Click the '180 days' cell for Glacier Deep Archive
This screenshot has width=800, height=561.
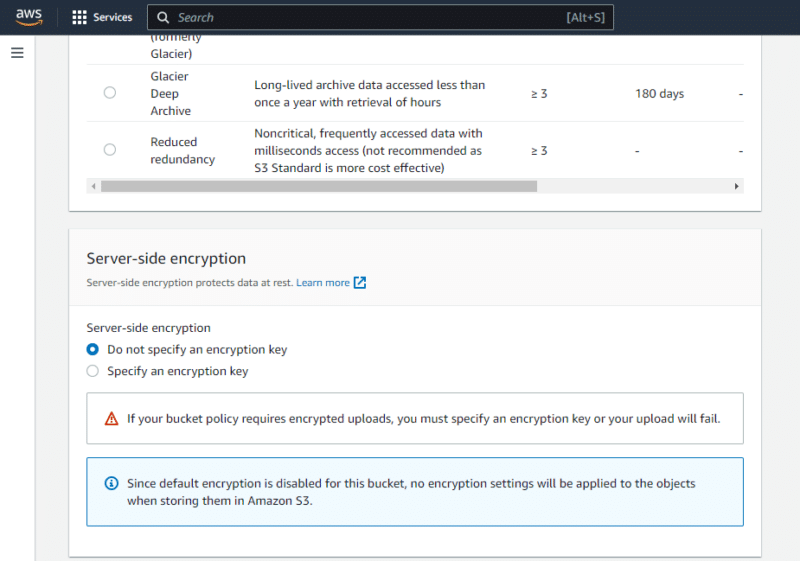coord(659,94)
